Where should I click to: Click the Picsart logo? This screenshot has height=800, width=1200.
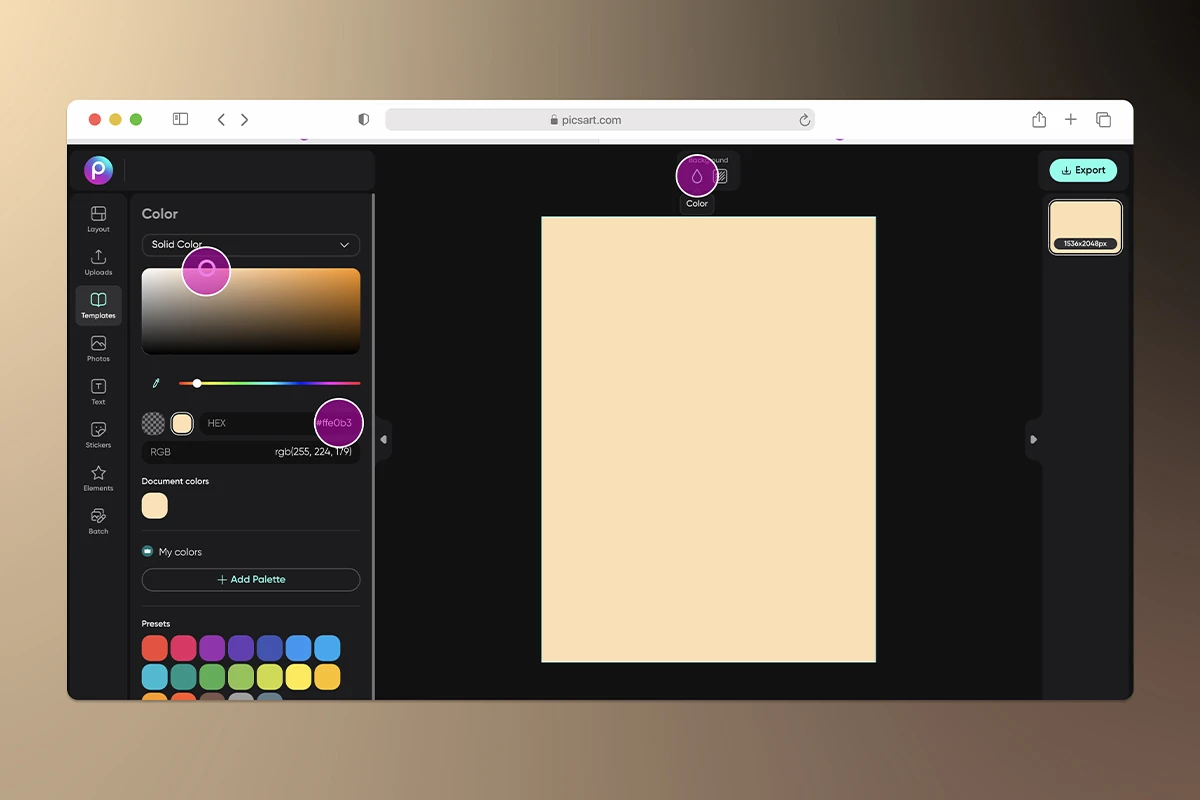click(97, 169)
